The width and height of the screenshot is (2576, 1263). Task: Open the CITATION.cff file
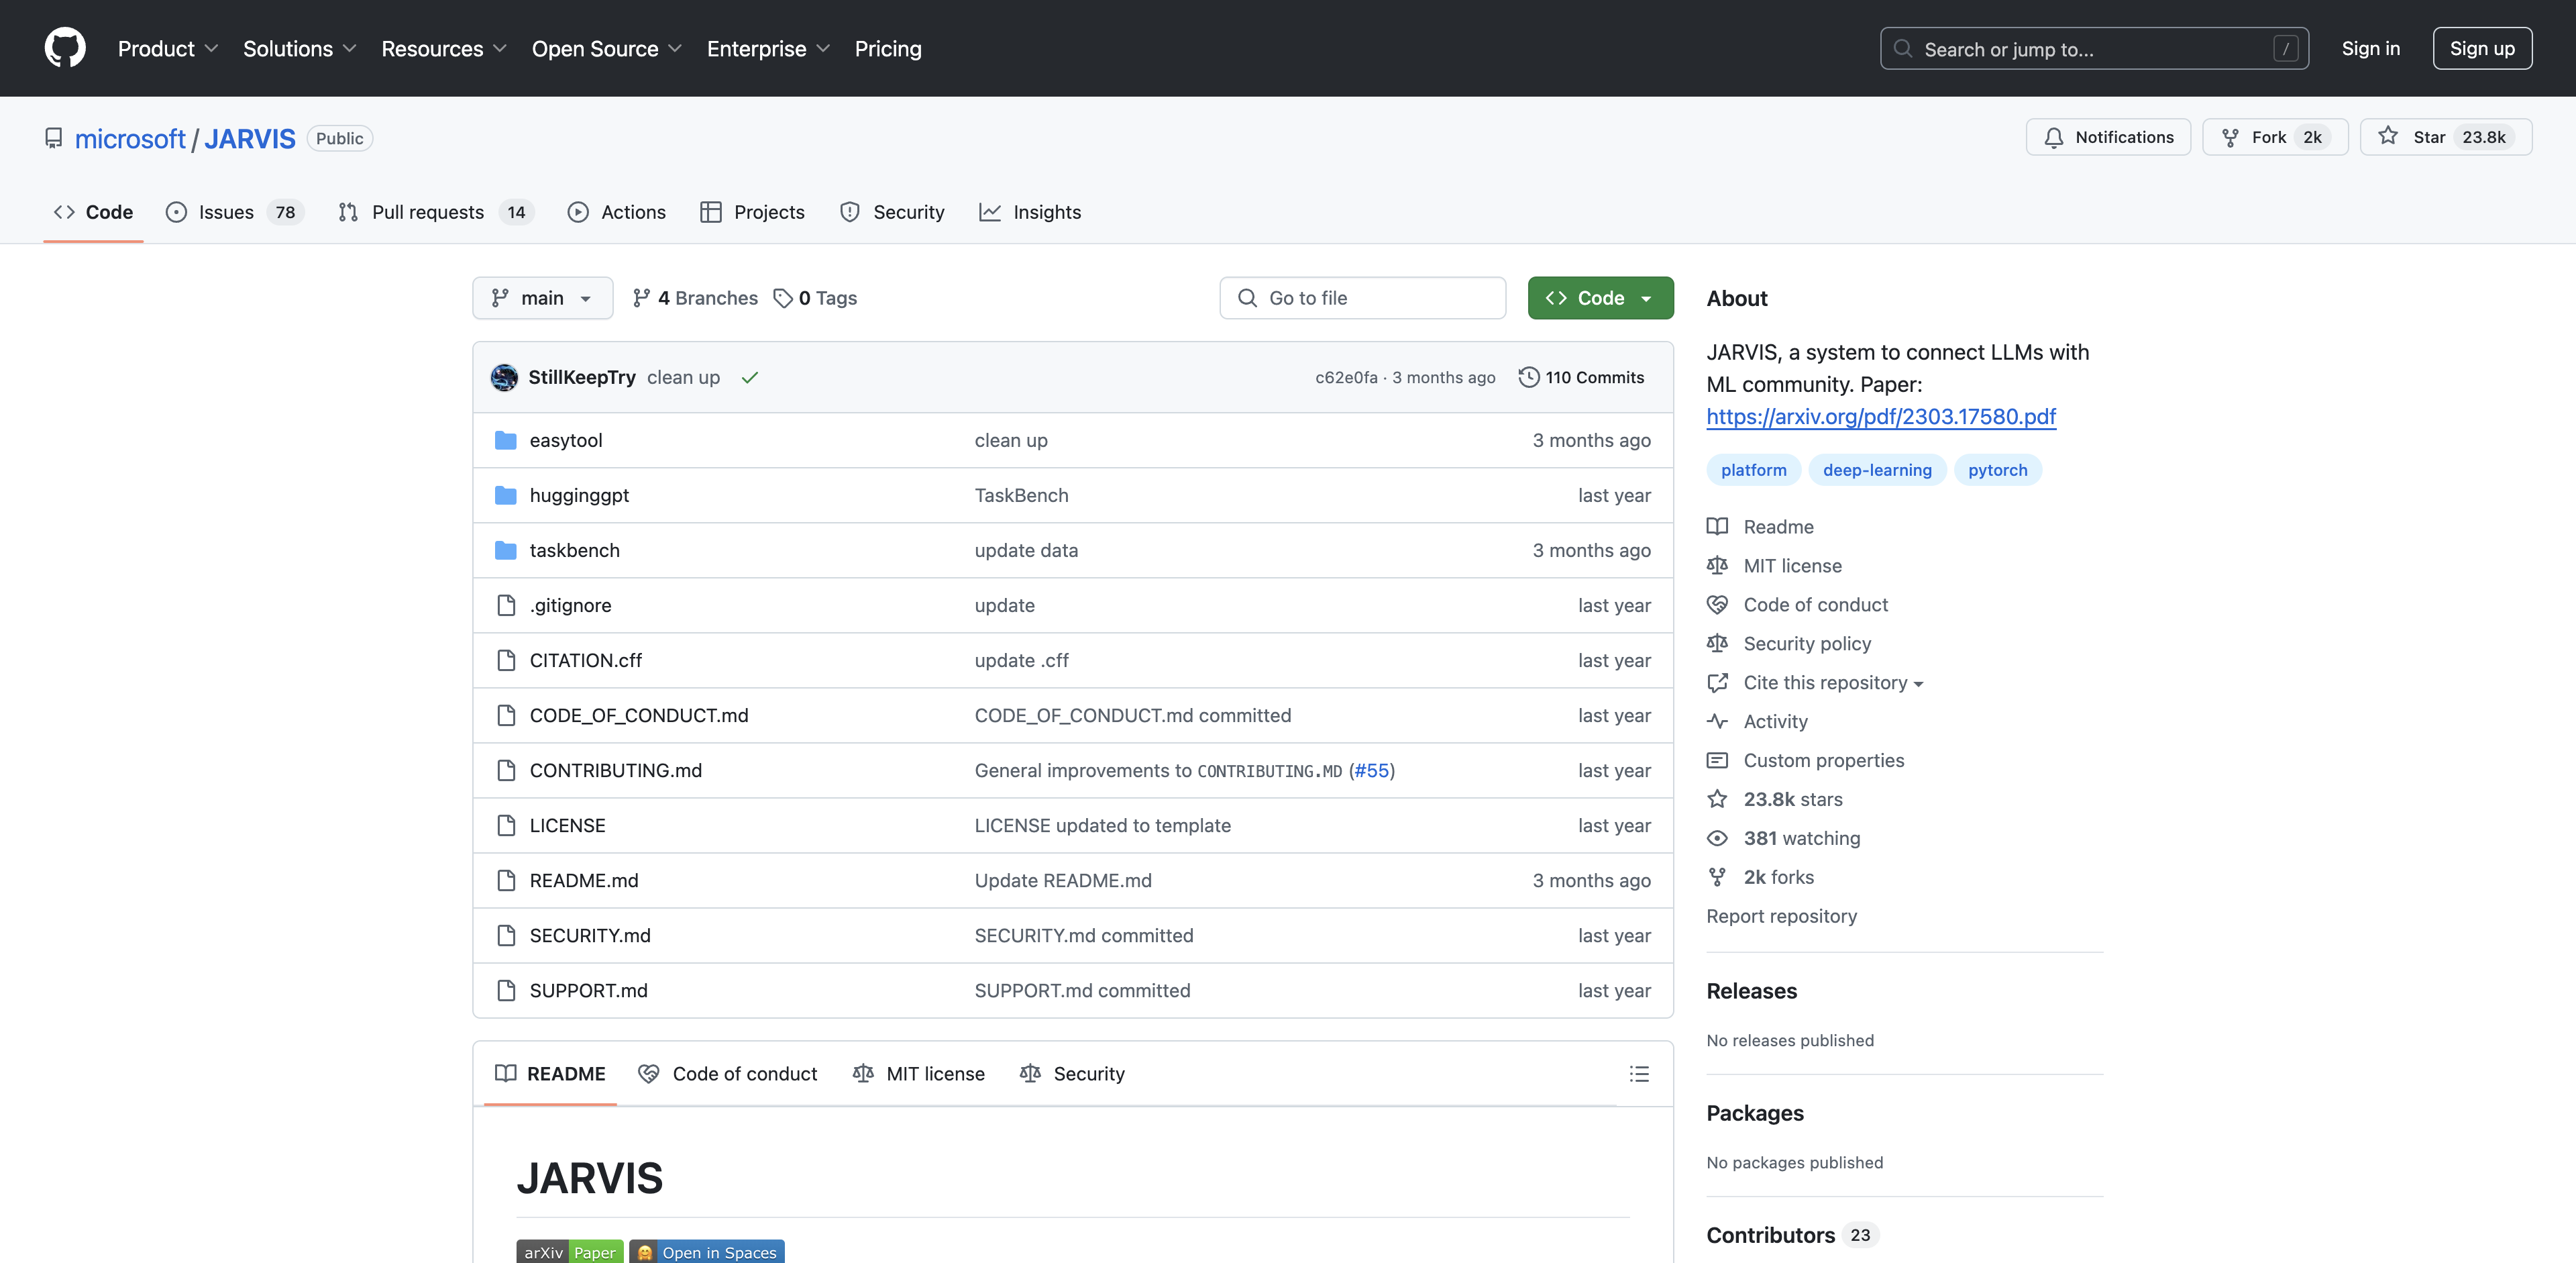pos(586,660)
